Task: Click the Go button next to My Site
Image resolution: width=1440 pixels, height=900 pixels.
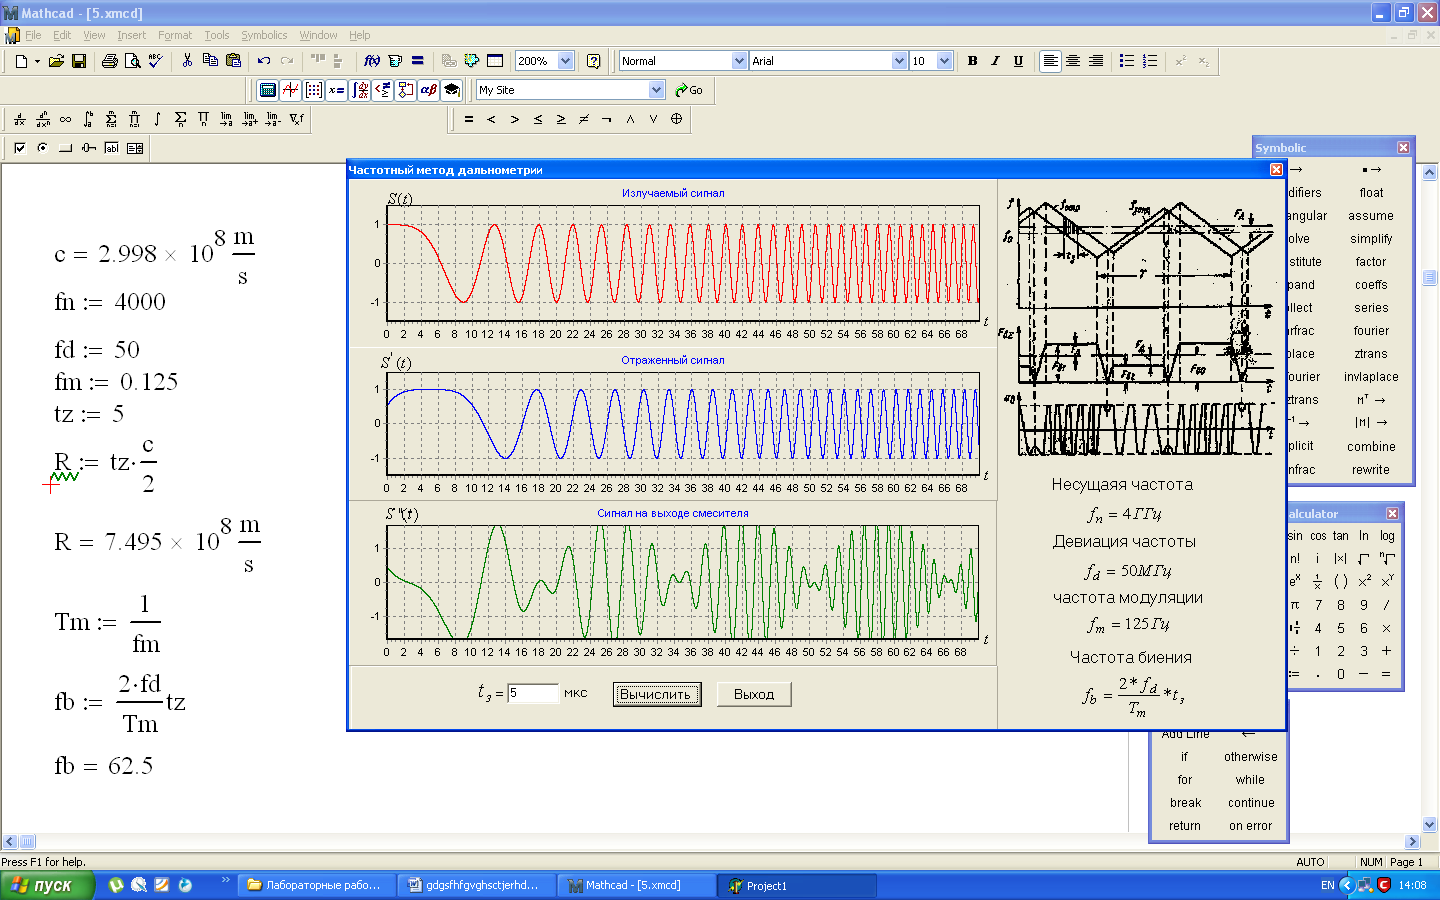Action: click(x=689, y=90)
